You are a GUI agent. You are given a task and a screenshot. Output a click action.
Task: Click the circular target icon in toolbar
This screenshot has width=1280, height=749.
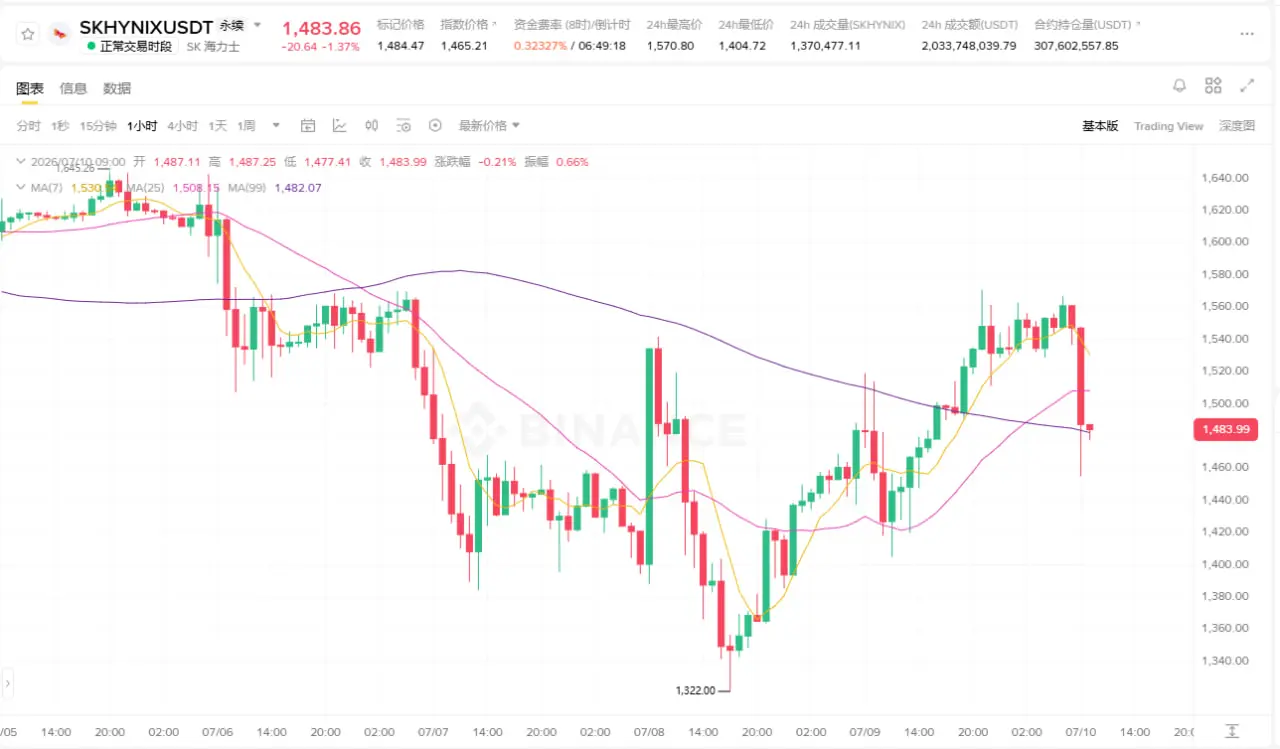(435, 125)
